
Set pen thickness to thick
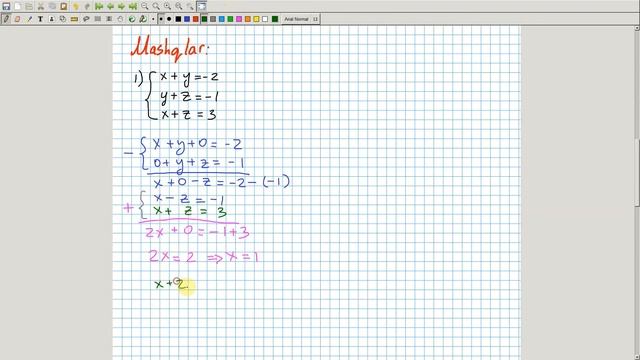tap(169, 19)
